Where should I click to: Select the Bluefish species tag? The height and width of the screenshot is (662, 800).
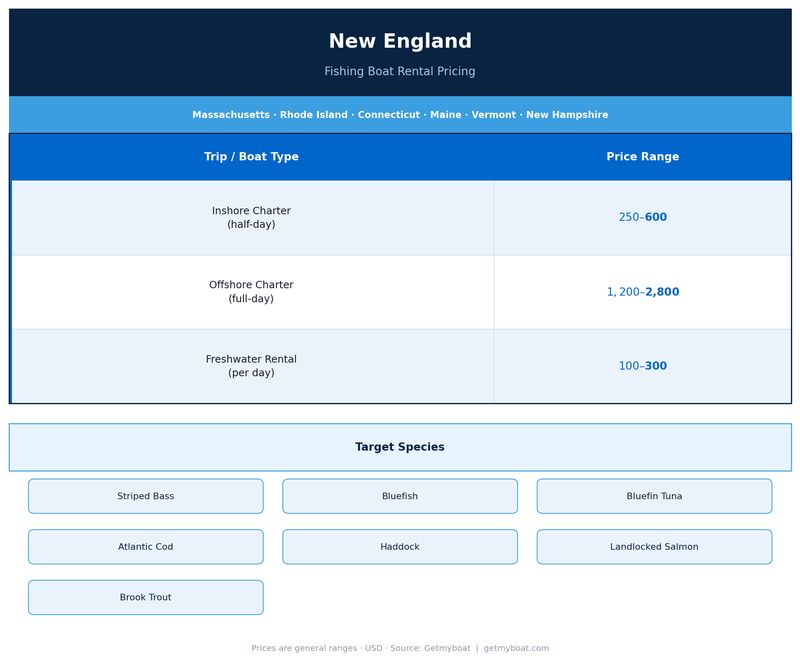[x=400, y=496]
